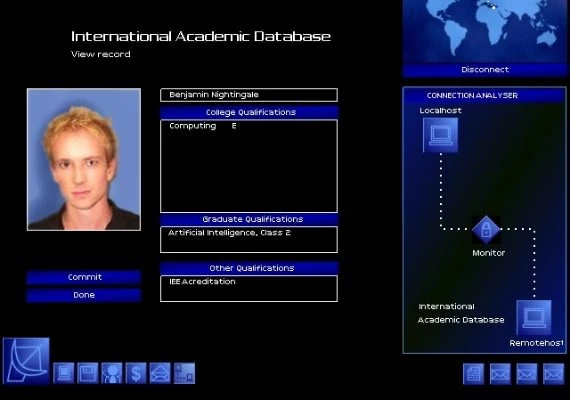
Task: Click the College Qualifications header
Action: (249, 112)
